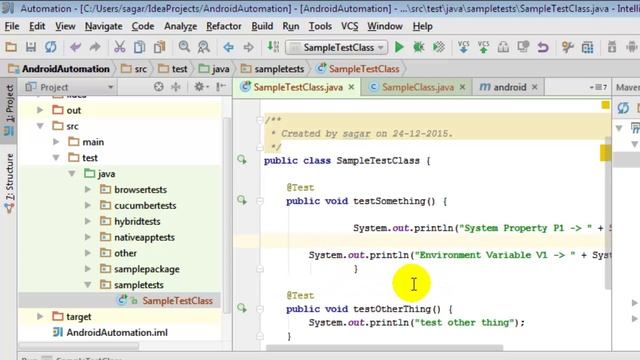Click the VCS Update Project icon
Image resolution: width=640 pixels, height=360 pixels.
464,47
